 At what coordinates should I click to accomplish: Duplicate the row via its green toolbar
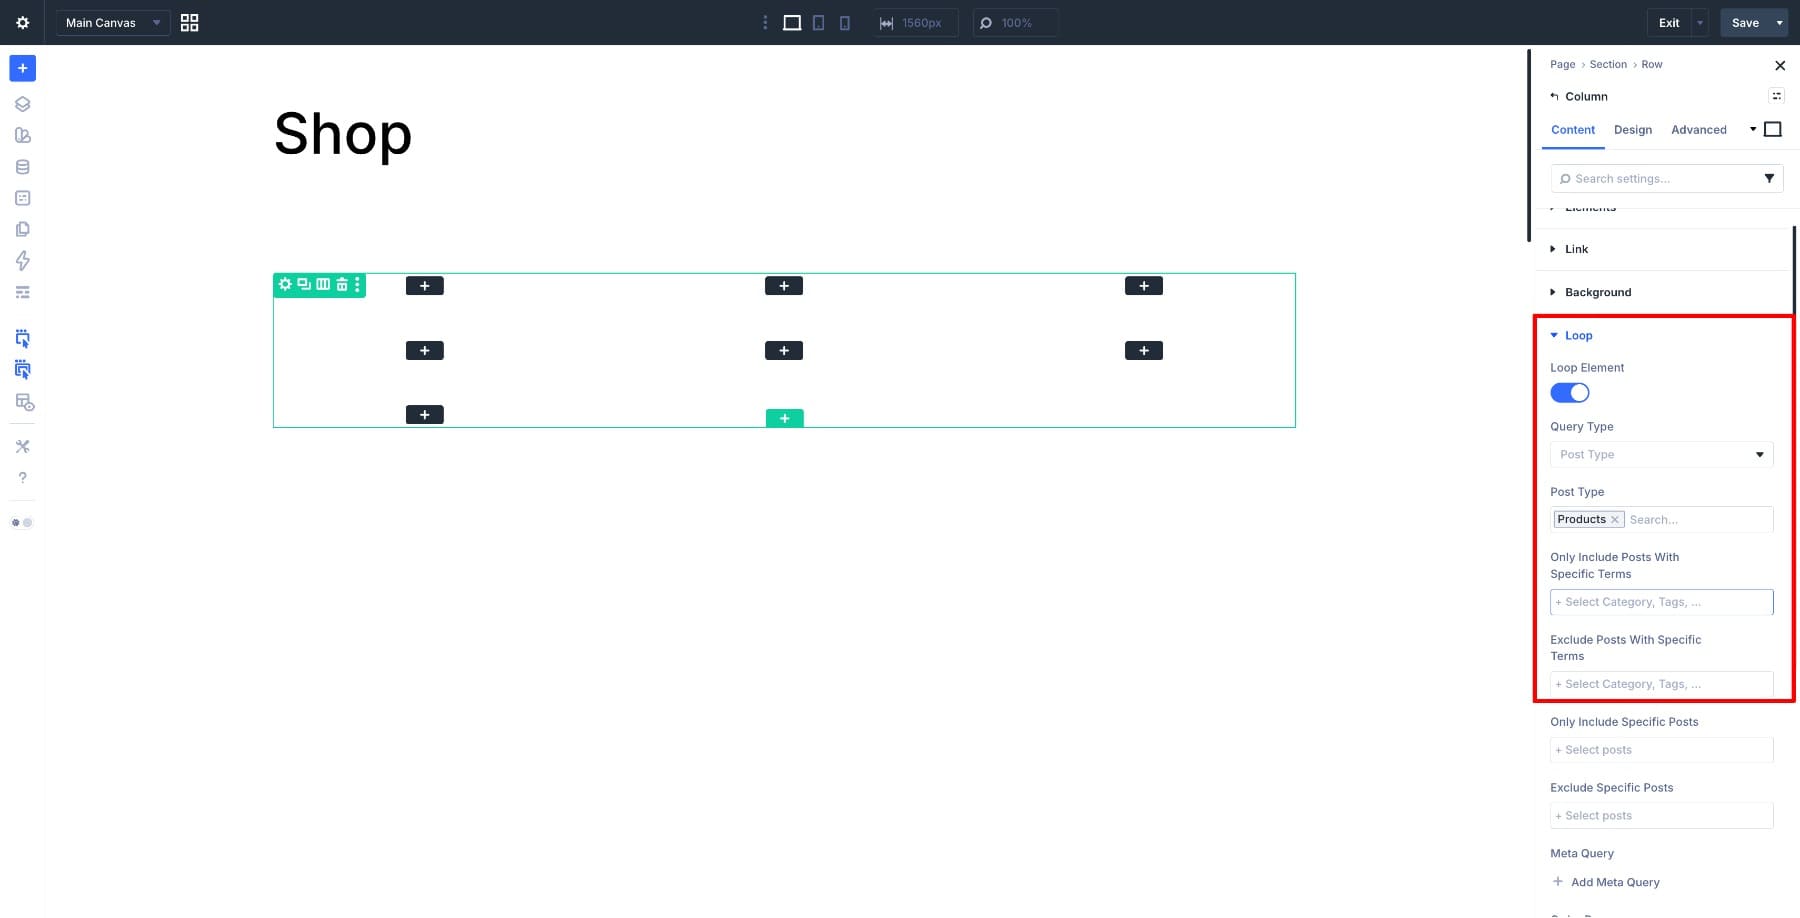click(x=303, y=284)
